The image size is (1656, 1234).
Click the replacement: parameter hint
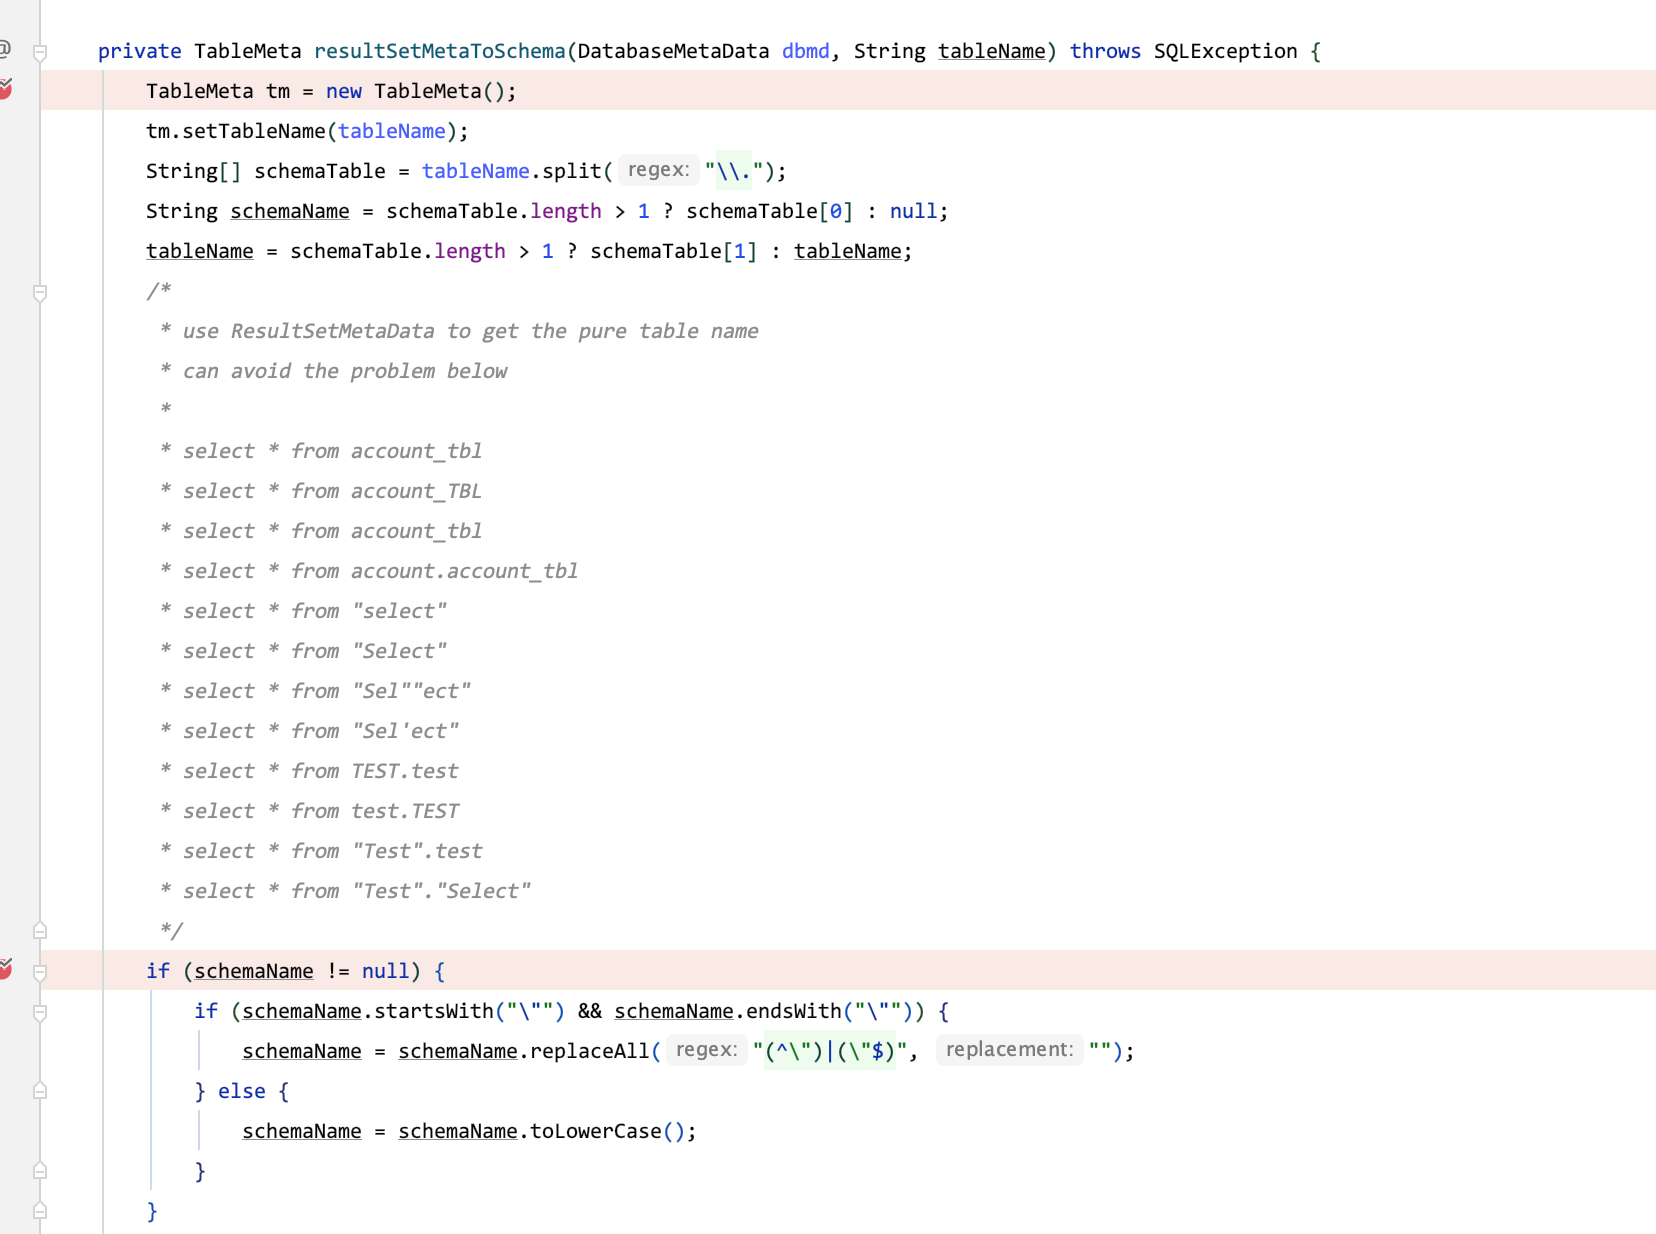(x=1009, y=1050)
